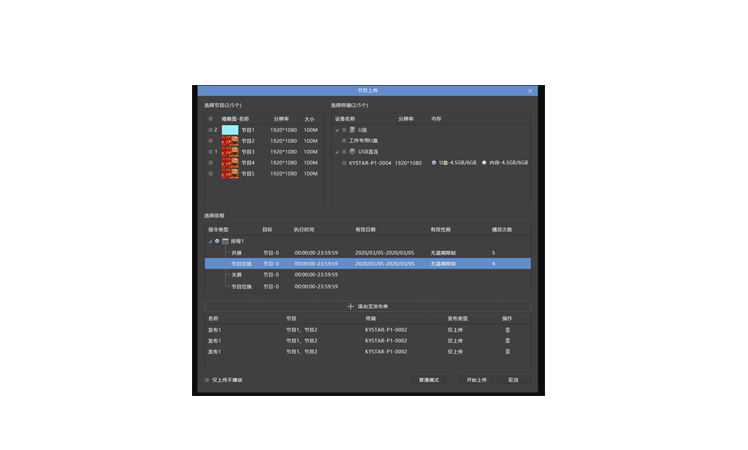Image resolution: width=748 pixels, height=450 pixels.
Task: Delete the third 发布1 publish entry
Action: tap(507, 352)
